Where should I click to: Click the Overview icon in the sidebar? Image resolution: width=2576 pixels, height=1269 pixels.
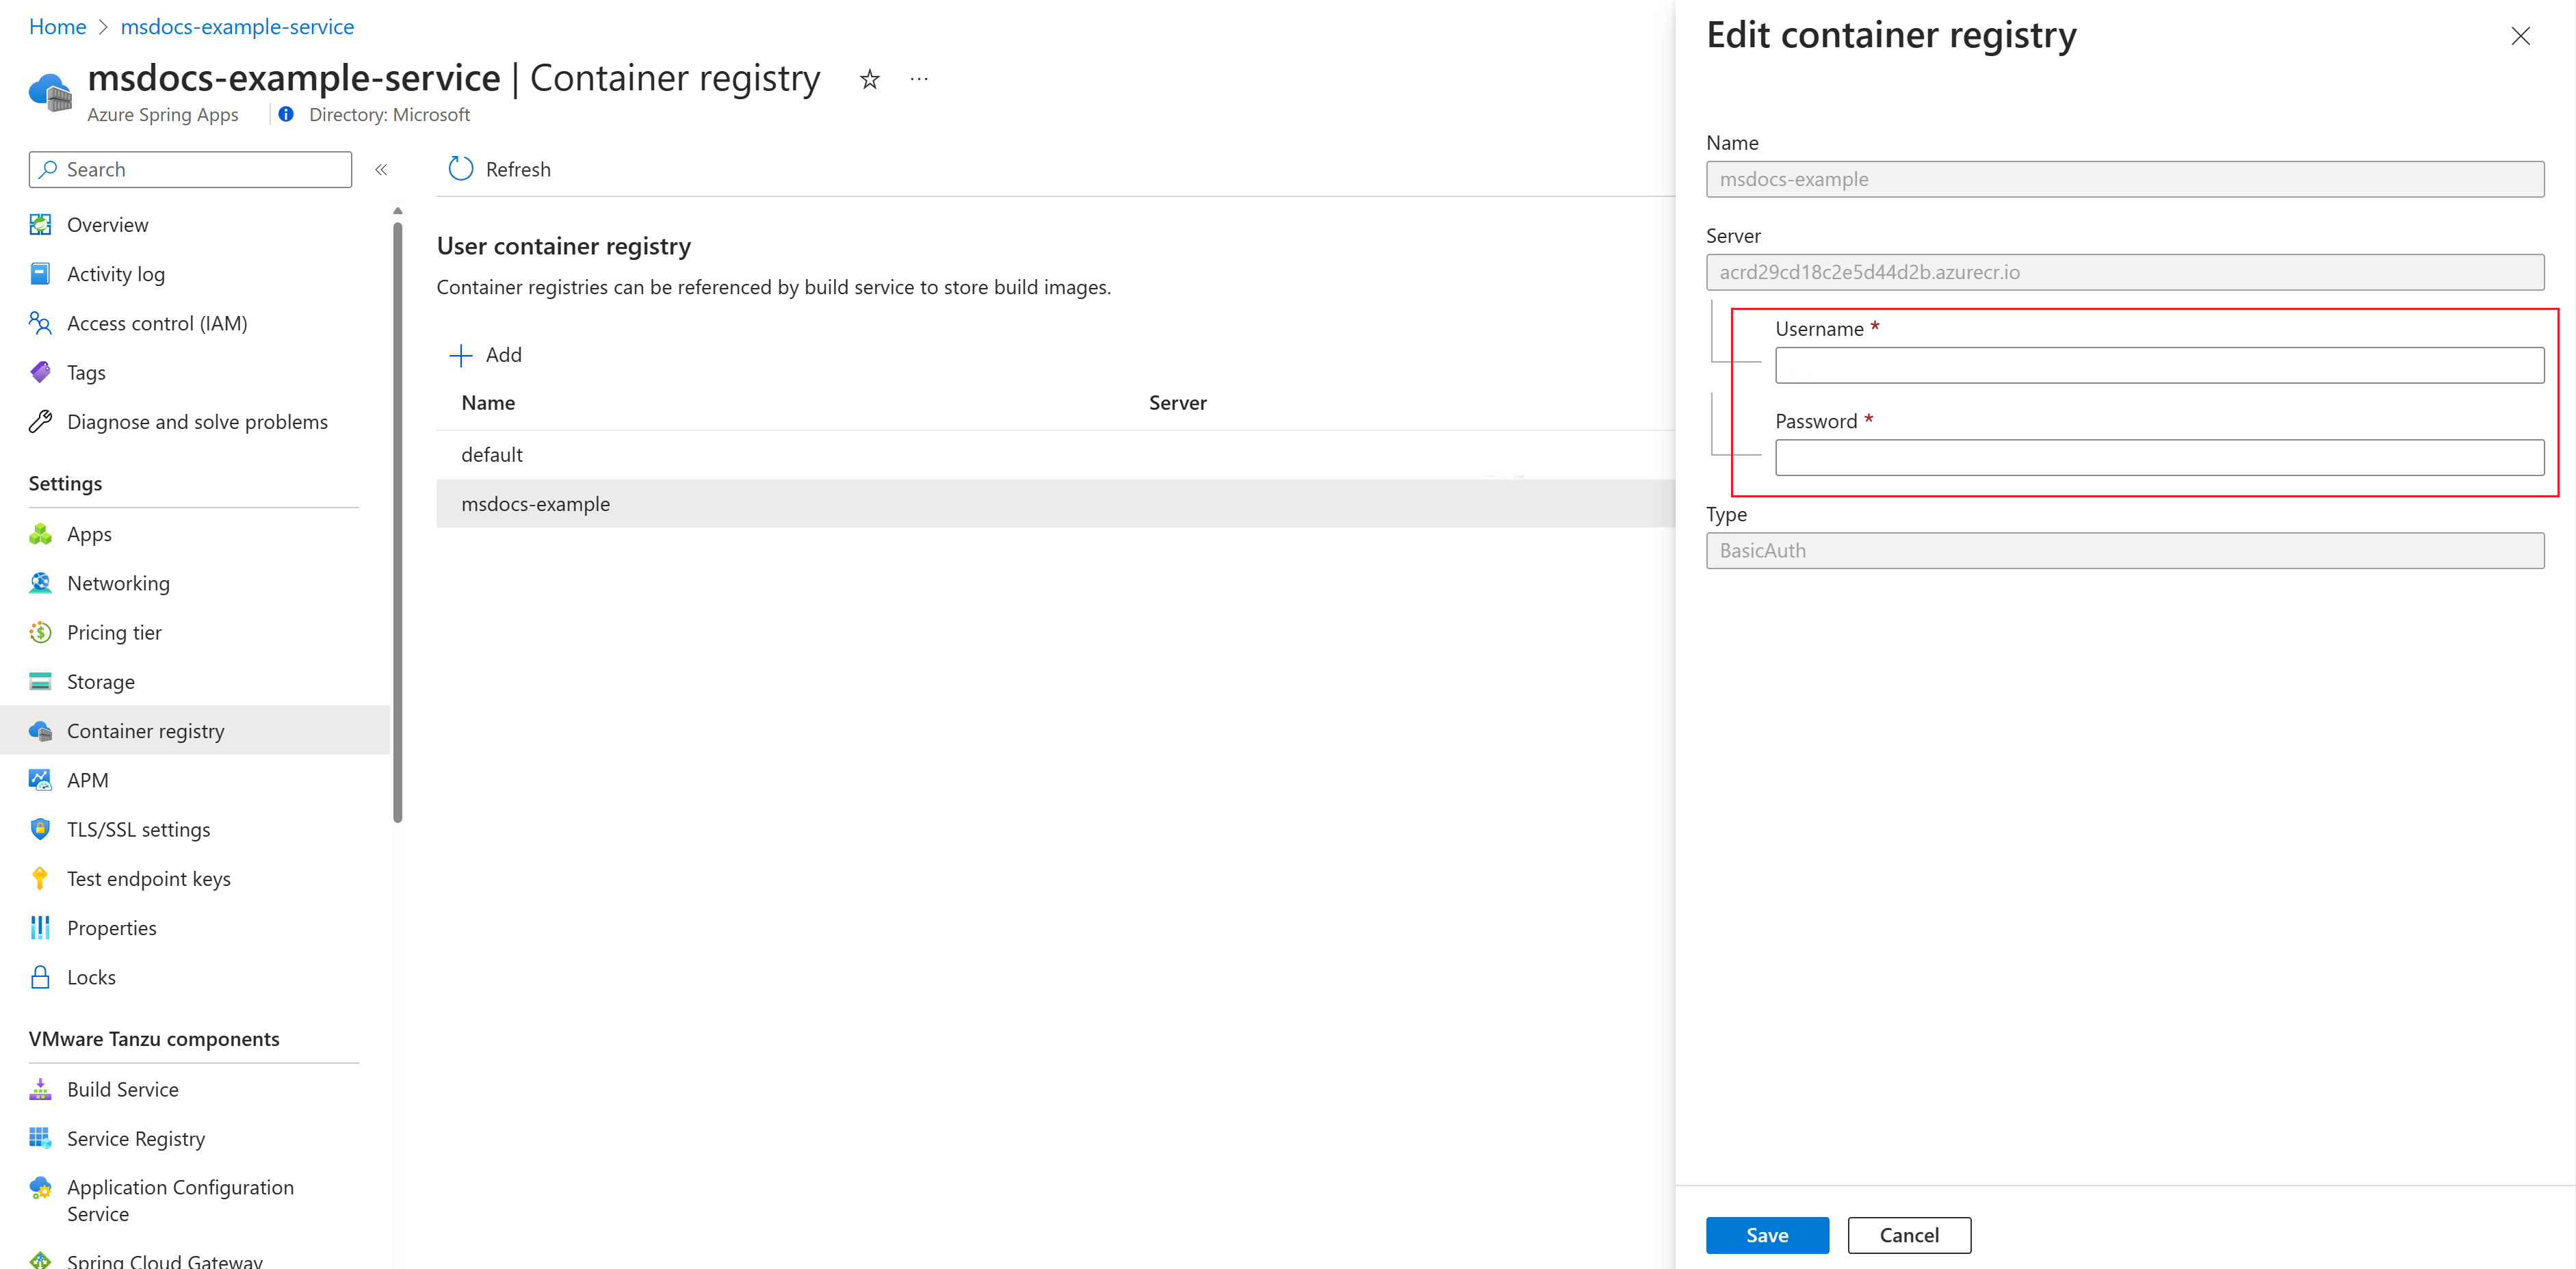(x=40, y=225)
